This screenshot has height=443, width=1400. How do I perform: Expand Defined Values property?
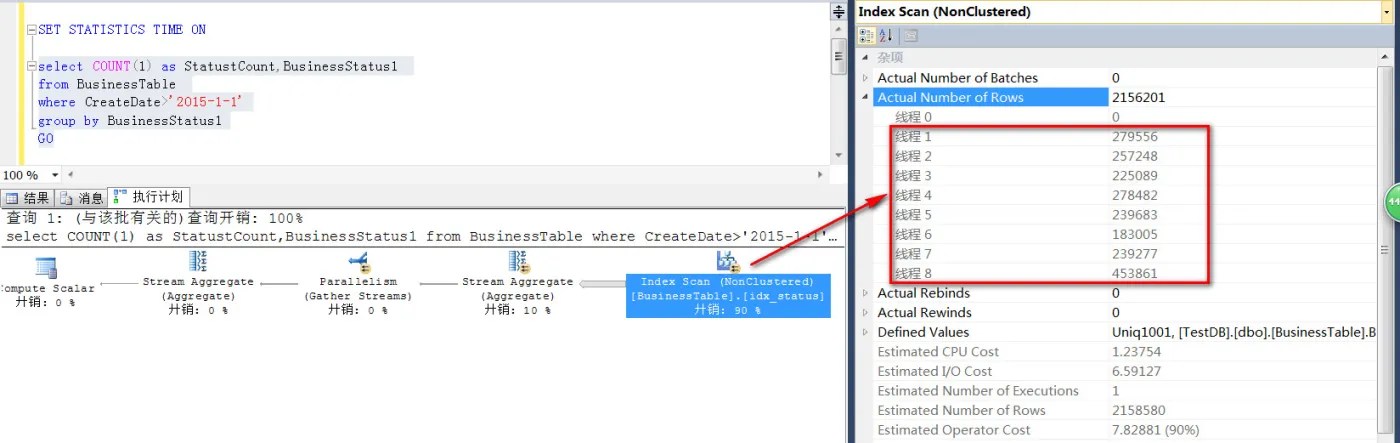(x=866, y=332)
